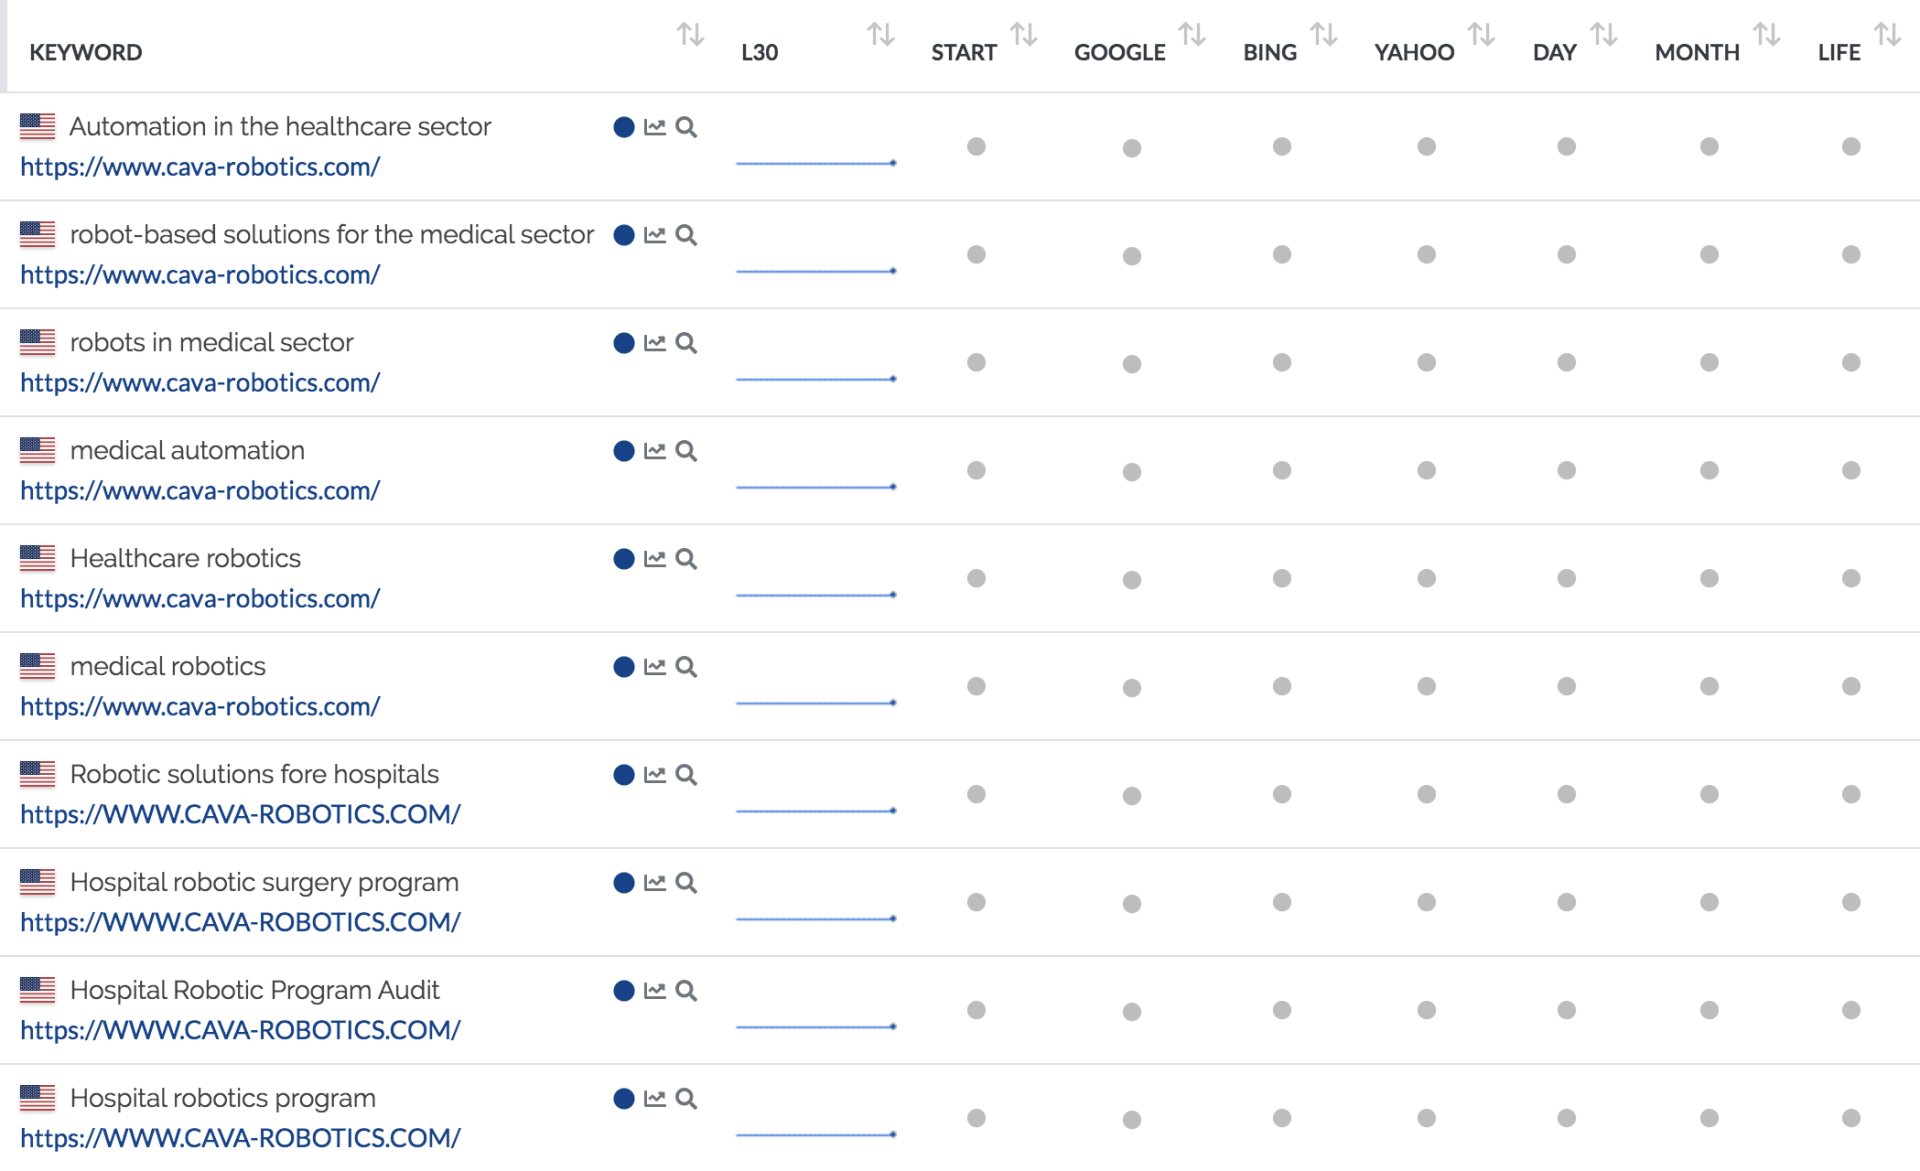
Task: Click search icon for 'Hospital robotics program' row
Action: (x=686, y=1099)
